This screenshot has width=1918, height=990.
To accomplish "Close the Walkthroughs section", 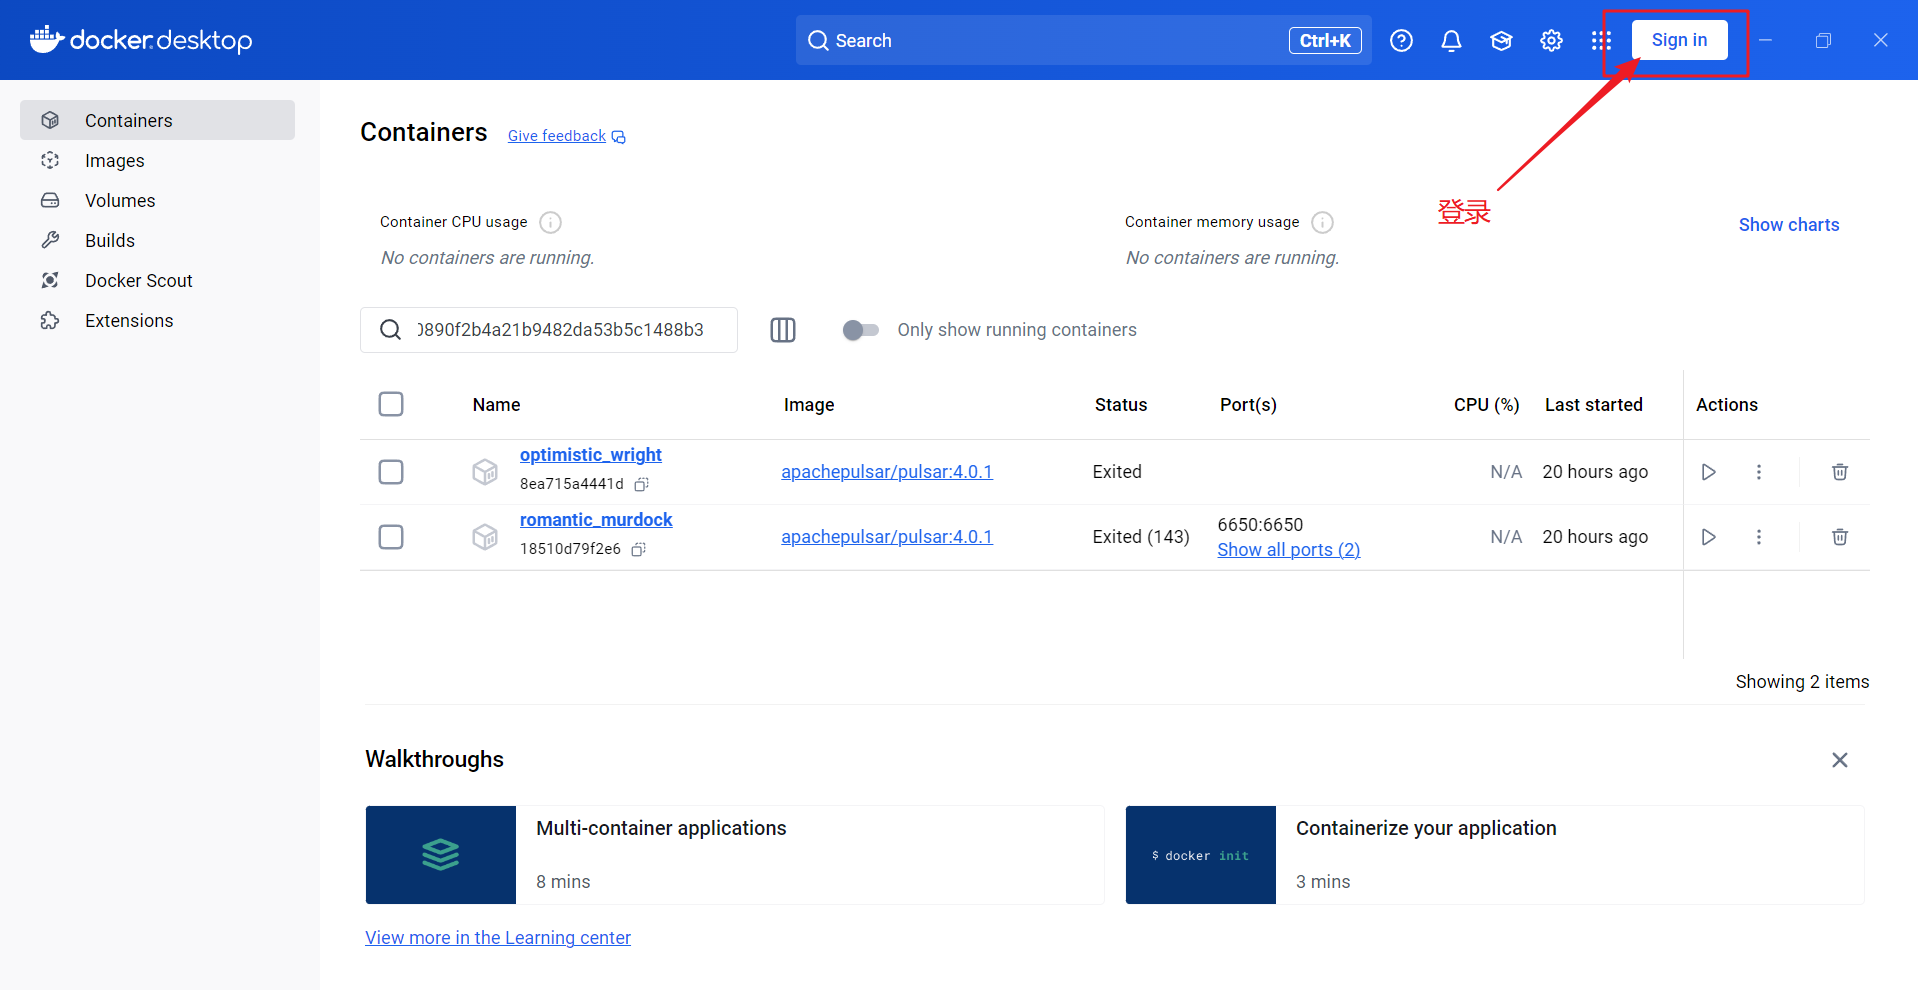I will pos(1839,760).
